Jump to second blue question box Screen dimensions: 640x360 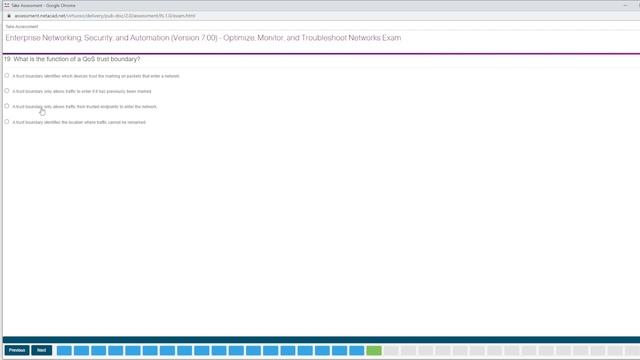coord(81,350)
